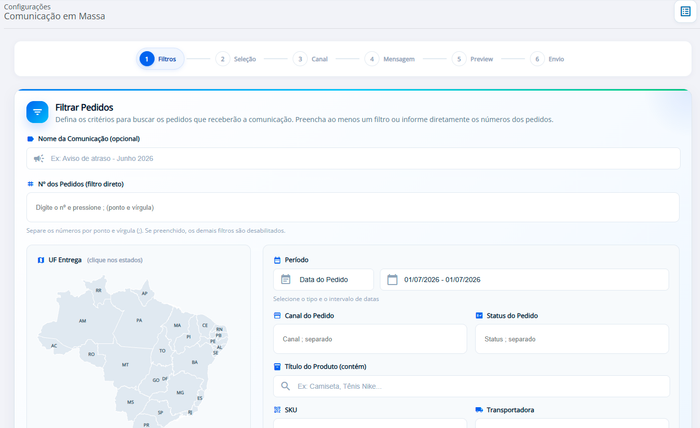700x428 pixels.
Task: Select the AM state on the Brazil map
Action: tap(82, 320)
